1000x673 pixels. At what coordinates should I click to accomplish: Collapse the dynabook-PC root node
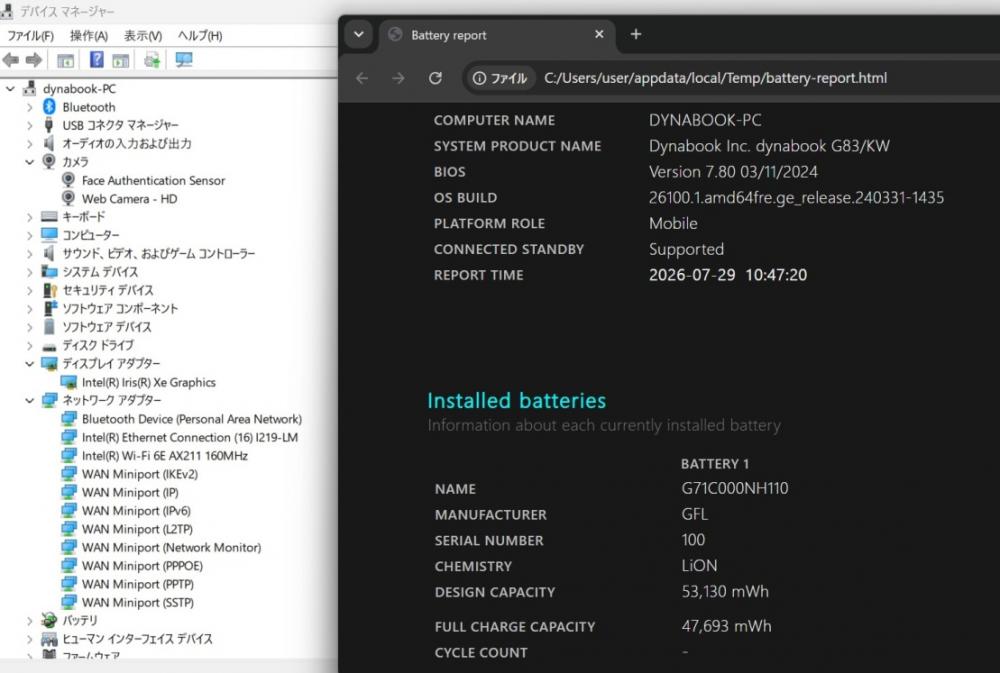click(10, 89)
